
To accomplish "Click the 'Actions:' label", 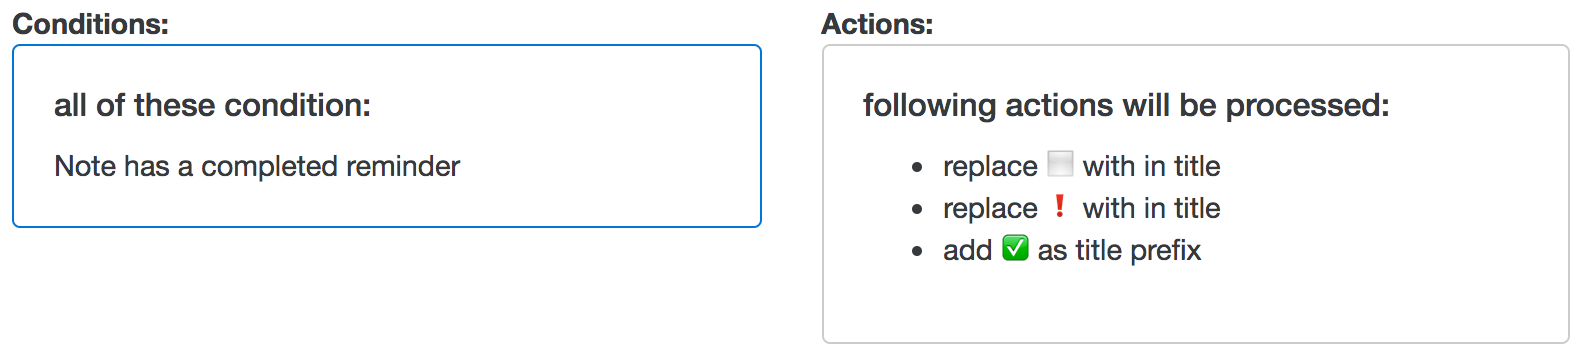I will 877,24.
